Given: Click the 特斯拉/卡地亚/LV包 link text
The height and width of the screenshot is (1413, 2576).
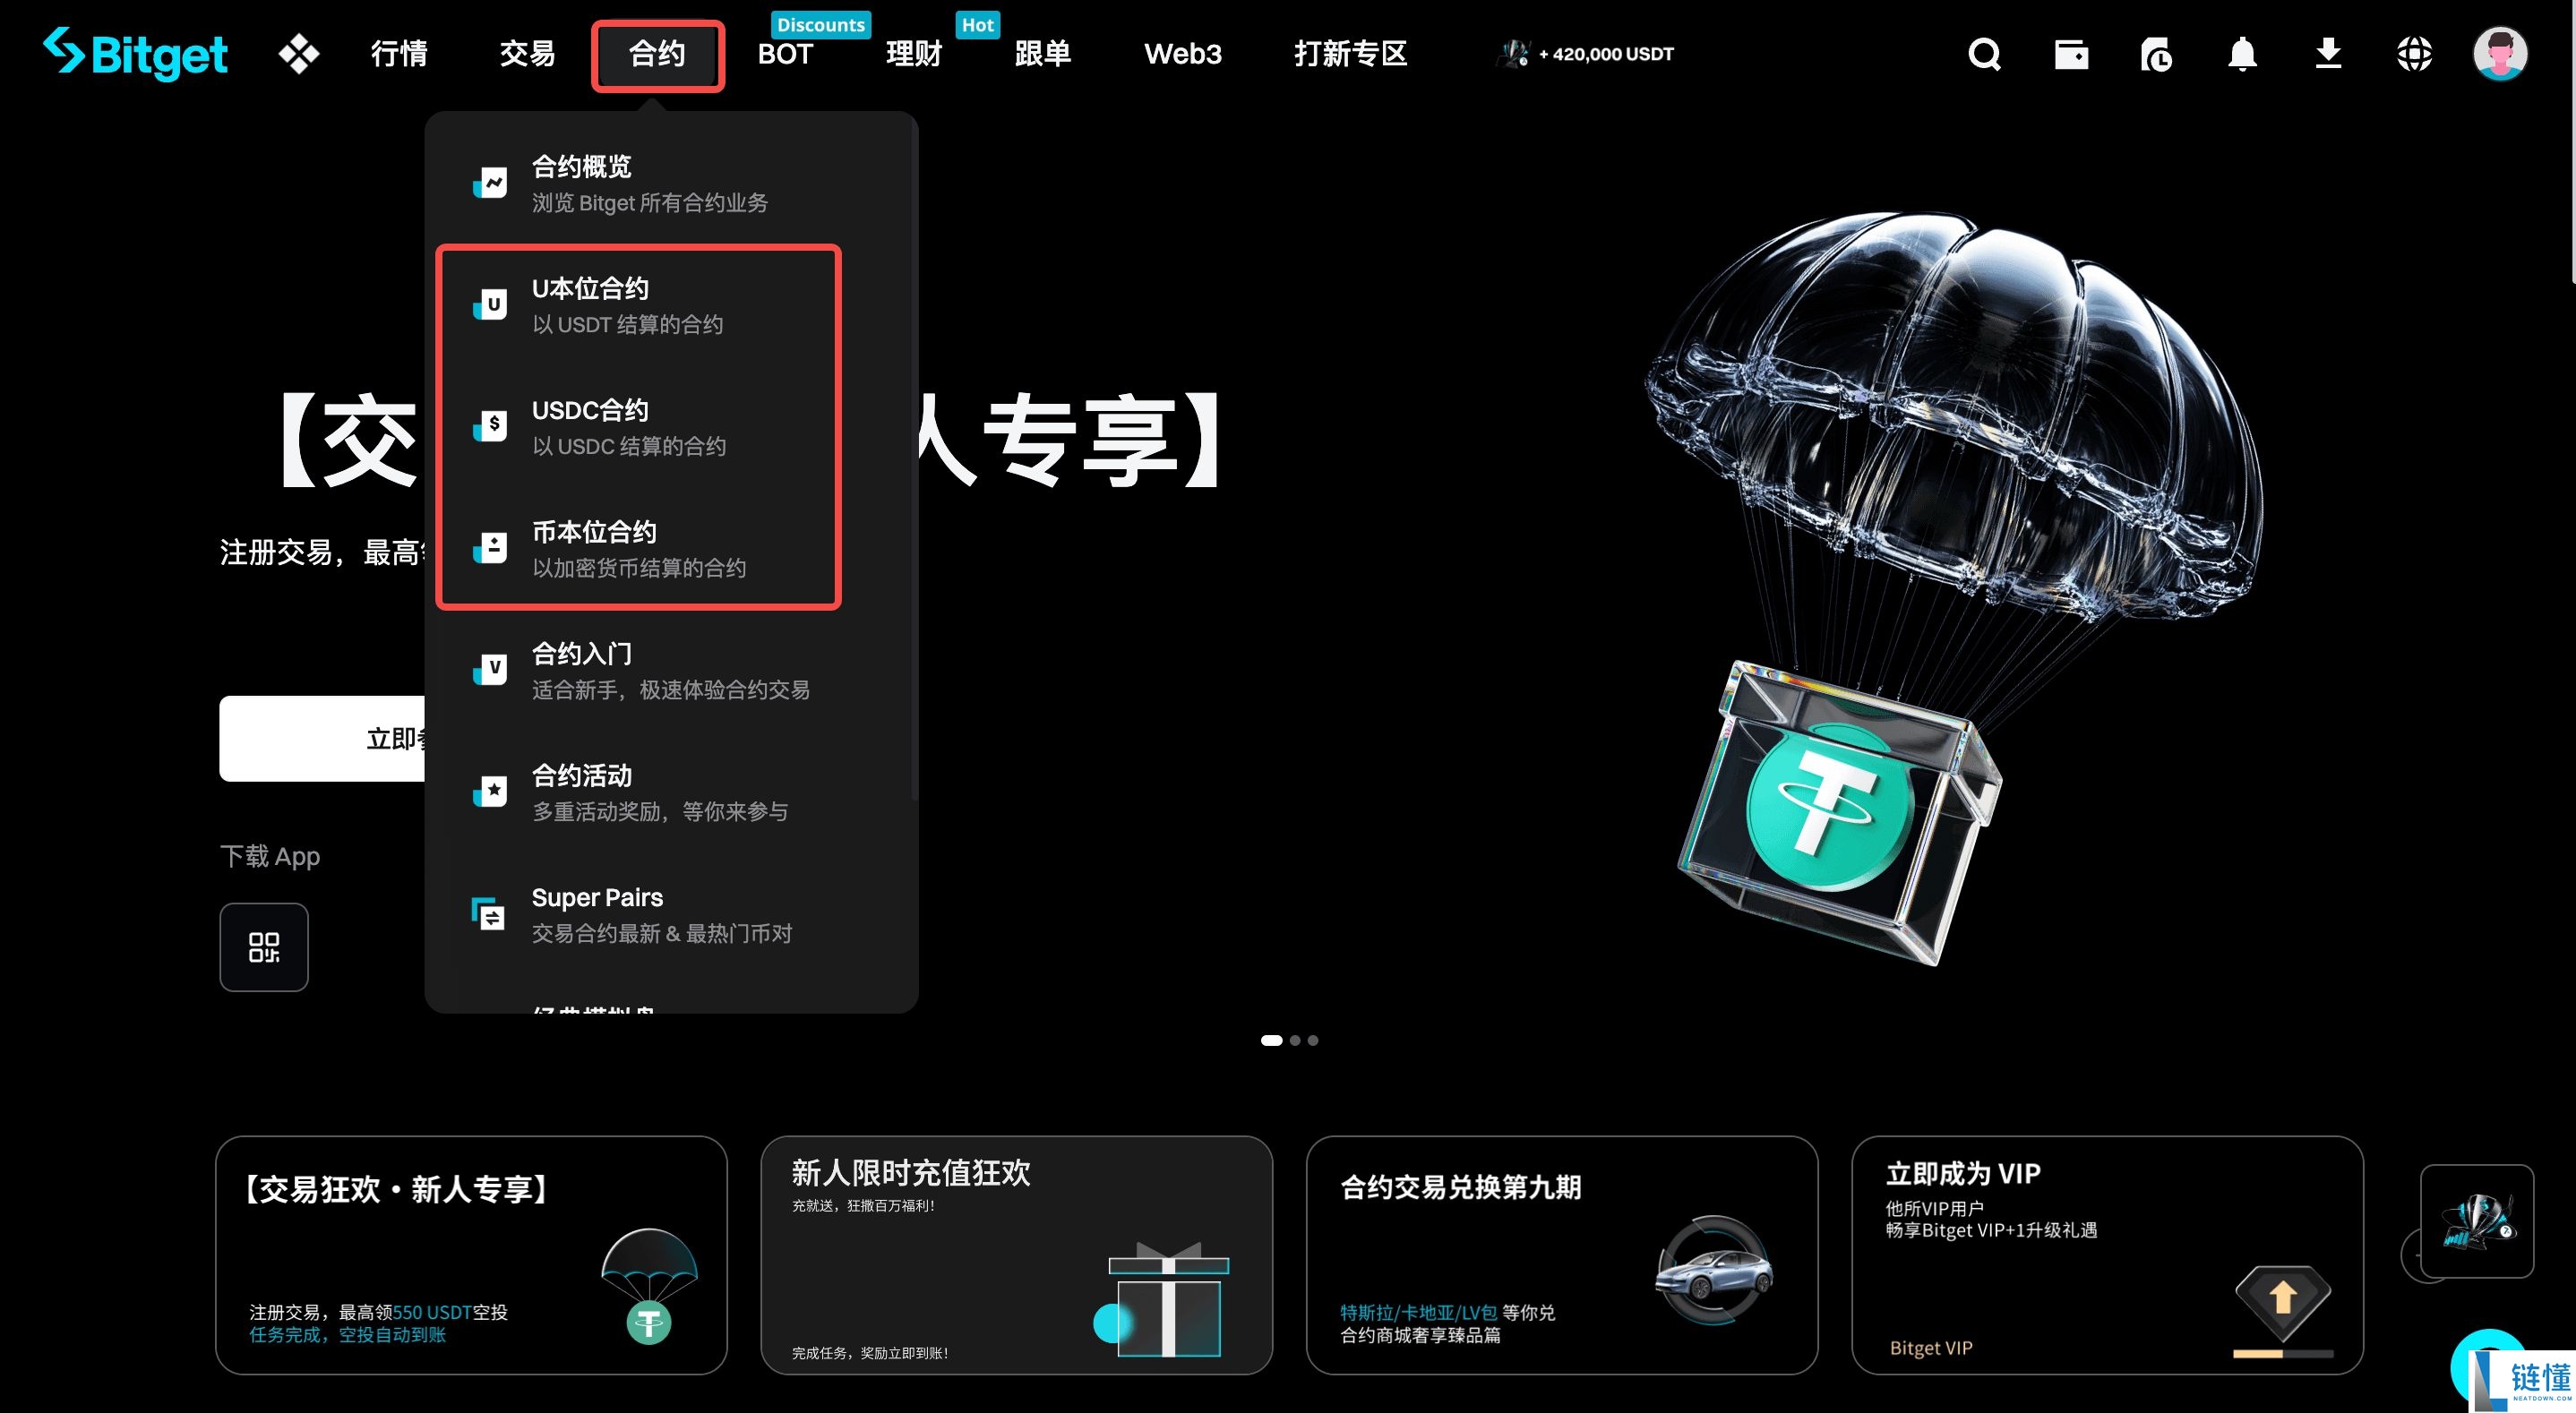Looking at the screenshot, I should [x=1418, y=1312].
